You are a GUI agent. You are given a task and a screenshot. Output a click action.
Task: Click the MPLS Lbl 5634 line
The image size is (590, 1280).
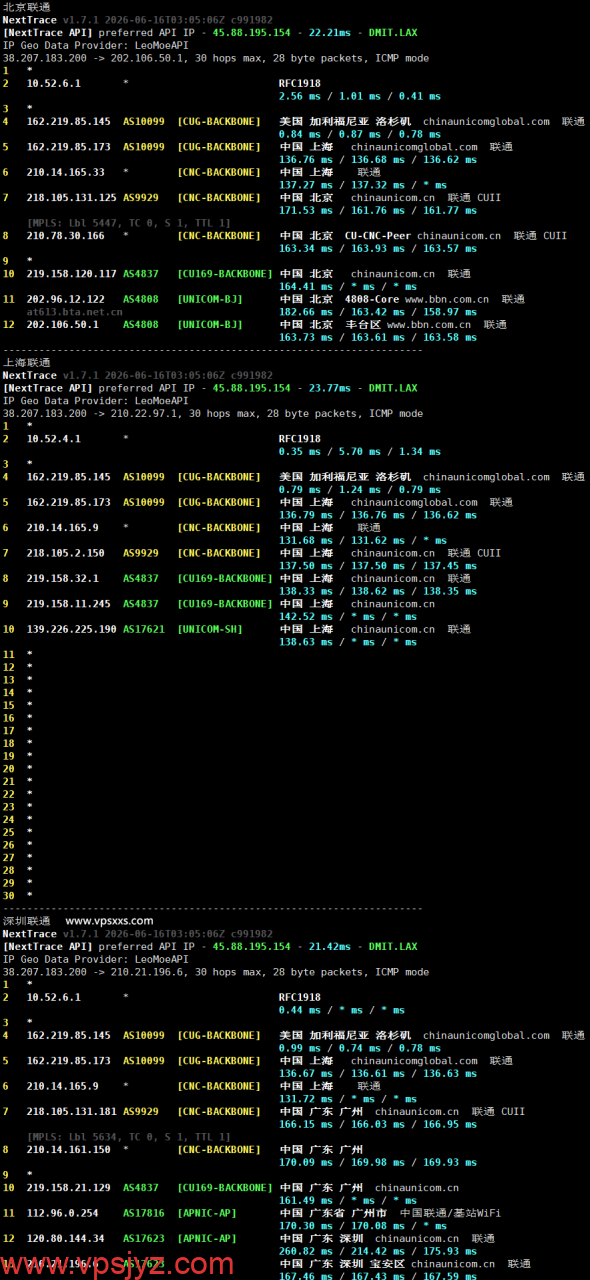click(x=129, y=1137)
